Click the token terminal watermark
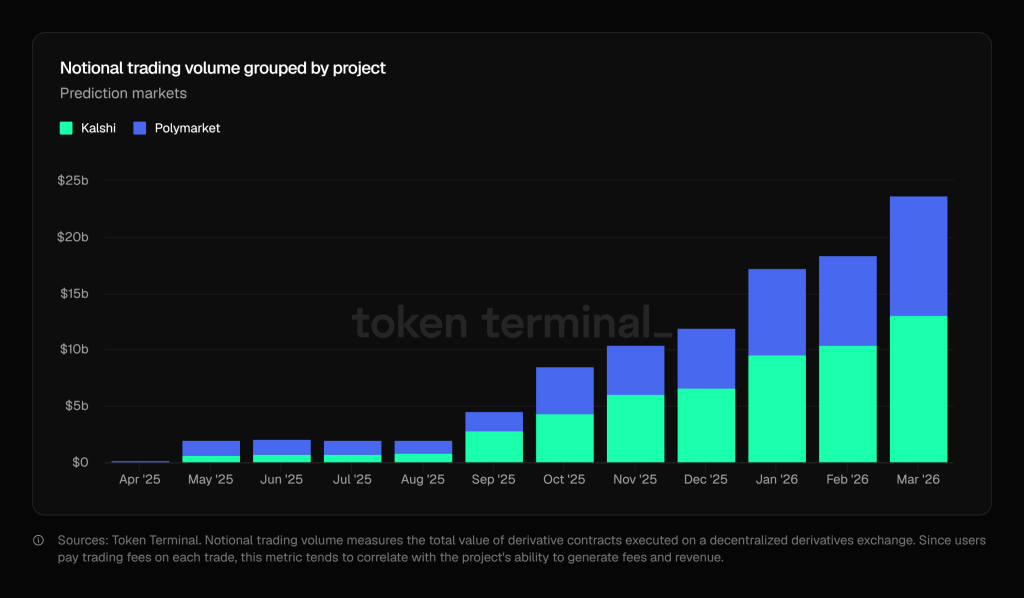Image resolution: width=1024 pixels, height=598 pixels. [512, 323]
